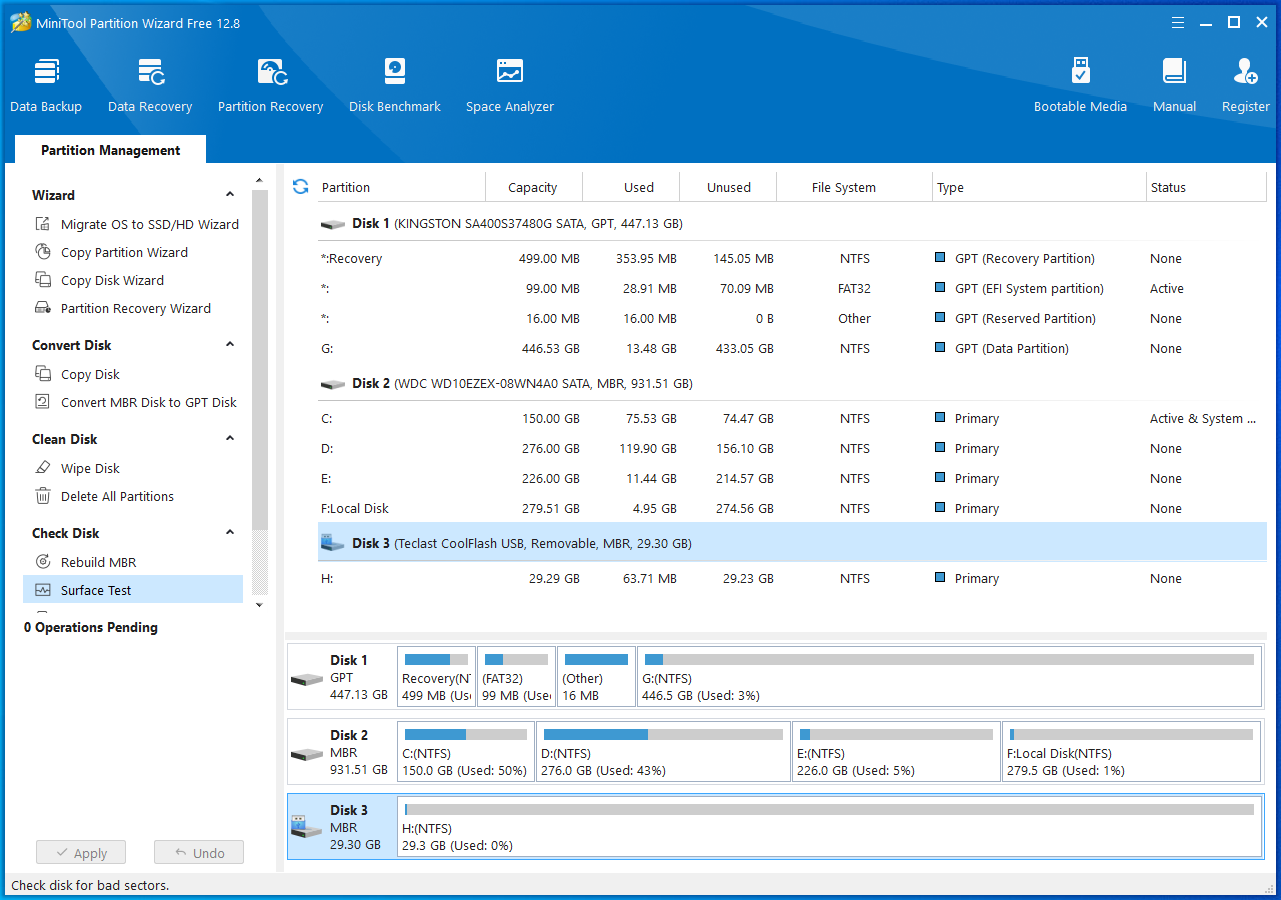Image resolution: width=1281 pixels, height=900 pixels.
Task: Launch Partition Recovery Wizard
Action: click(123, 308)
